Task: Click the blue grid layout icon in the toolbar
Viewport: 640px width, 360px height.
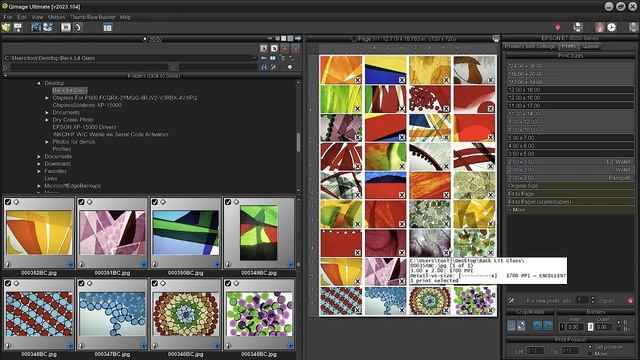Action: [107, 27]
